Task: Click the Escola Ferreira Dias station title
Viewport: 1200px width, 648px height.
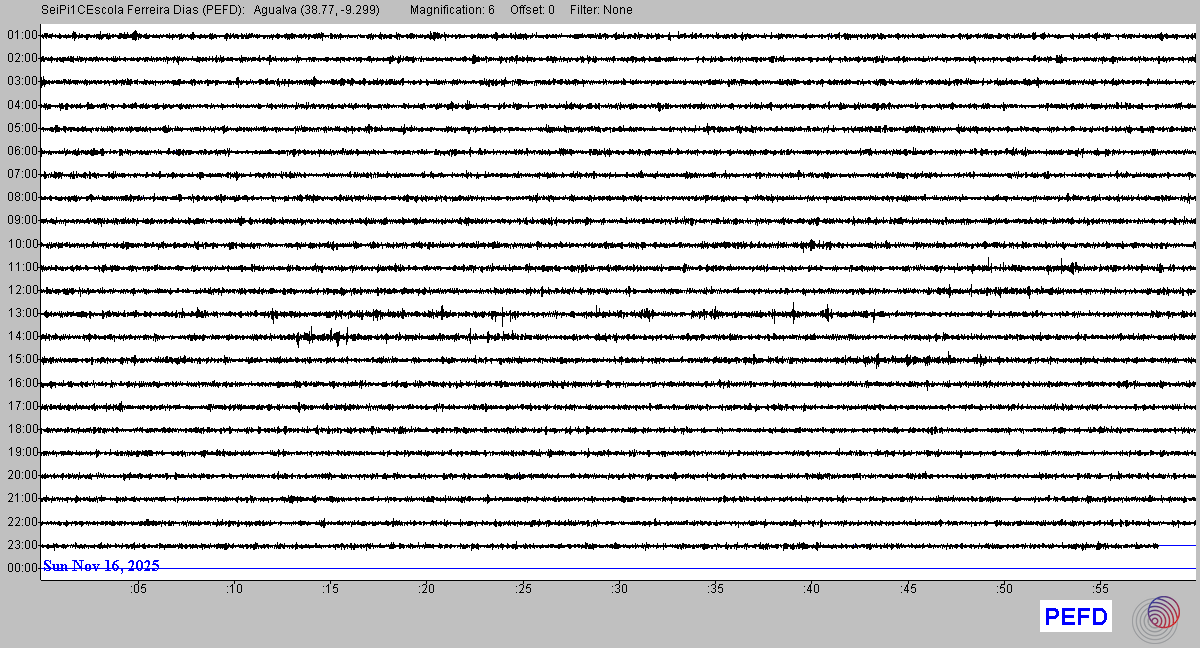Action: click(x=143, y=10)
